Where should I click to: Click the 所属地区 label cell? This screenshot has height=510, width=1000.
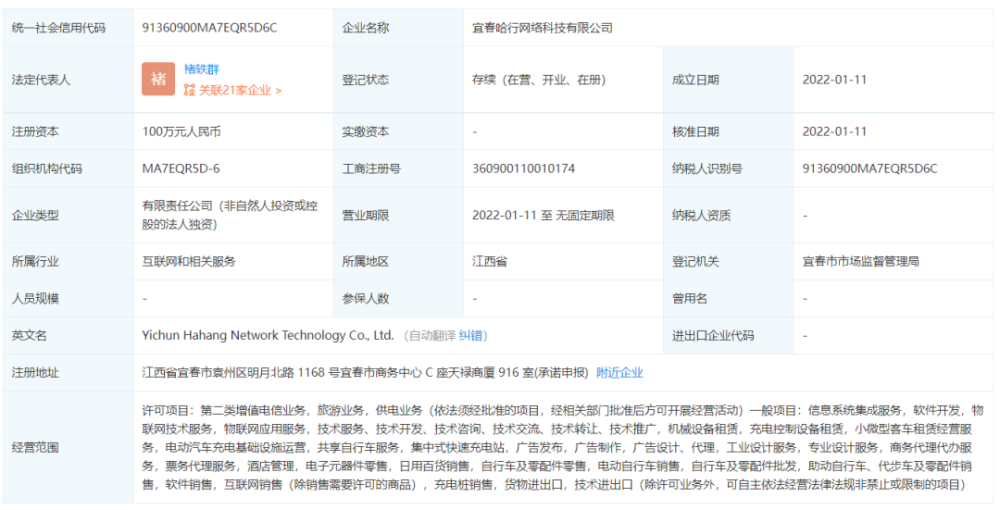(398, 261)
